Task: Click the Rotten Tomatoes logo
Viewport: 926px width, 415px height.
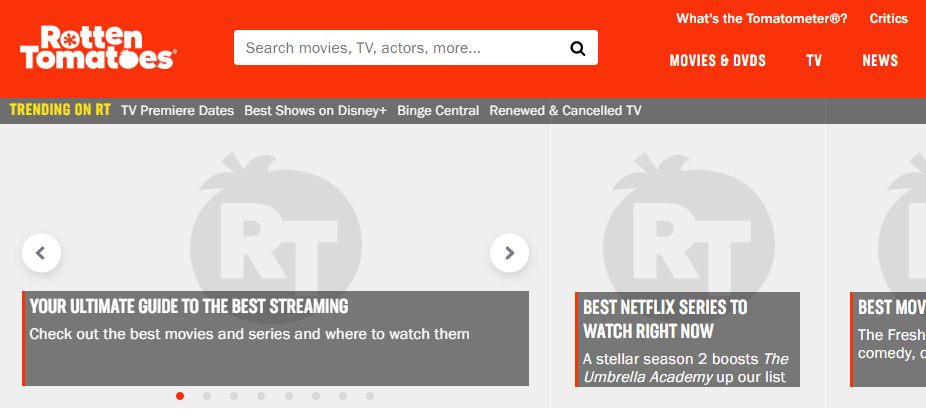Action: 97,47
